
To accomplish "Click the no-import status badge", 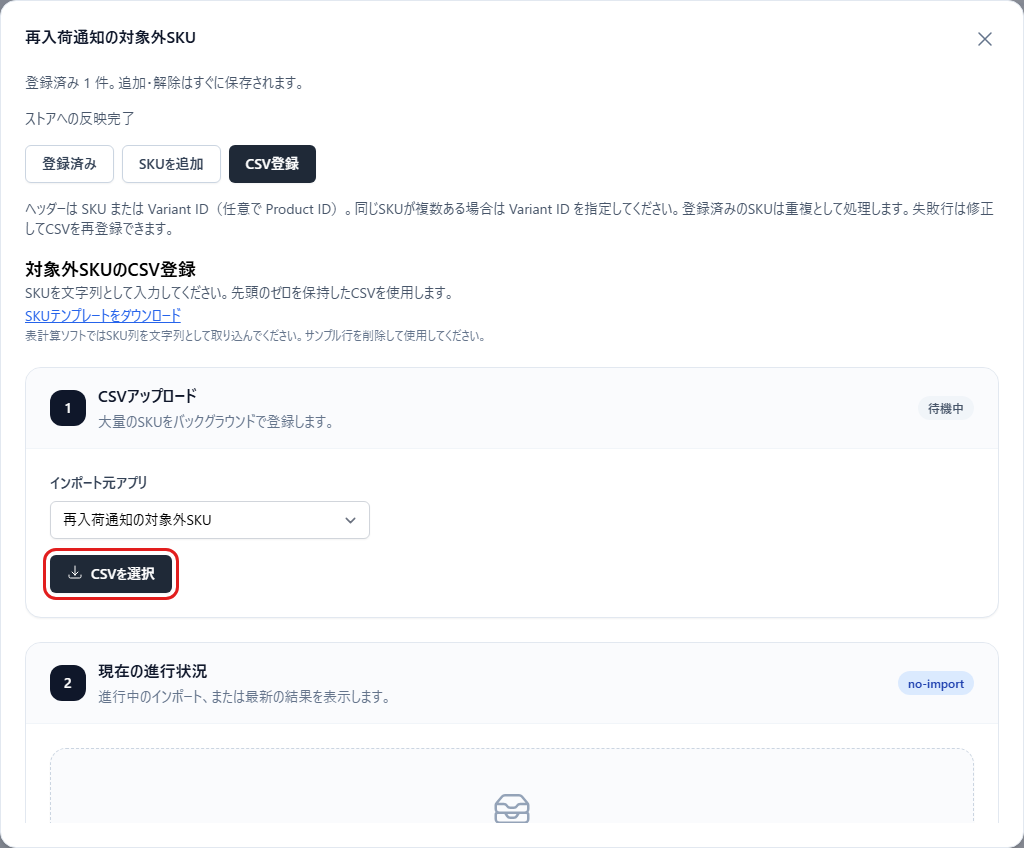I will 935,684.
